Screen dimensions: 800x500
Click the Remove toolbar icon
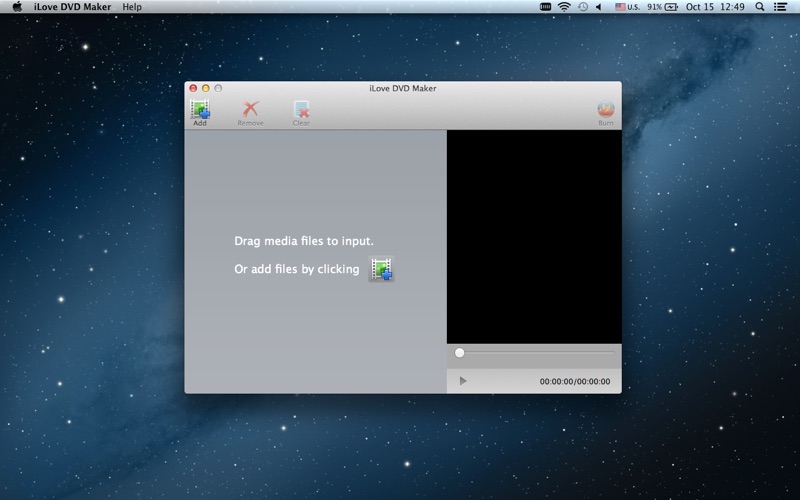point(251,109)
